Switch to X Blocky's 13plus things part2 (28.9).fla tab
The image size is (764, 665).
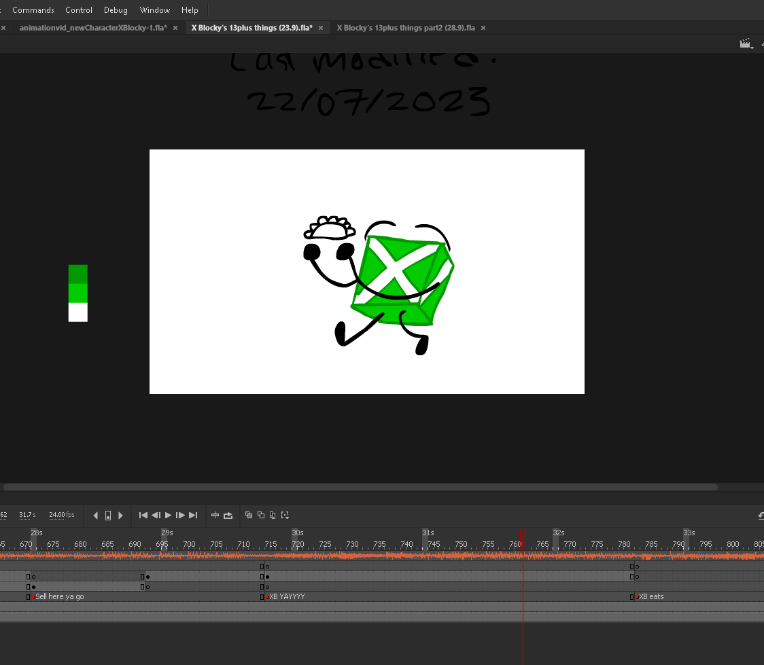[406, 28]
